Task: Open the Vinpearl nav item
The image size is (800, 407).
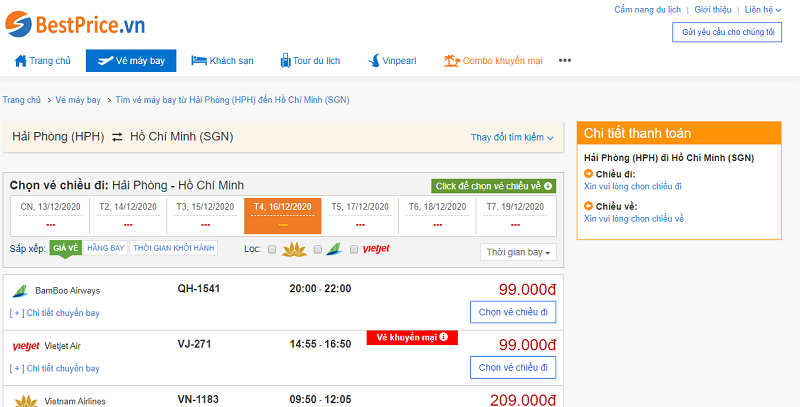Action: point(392,61)
